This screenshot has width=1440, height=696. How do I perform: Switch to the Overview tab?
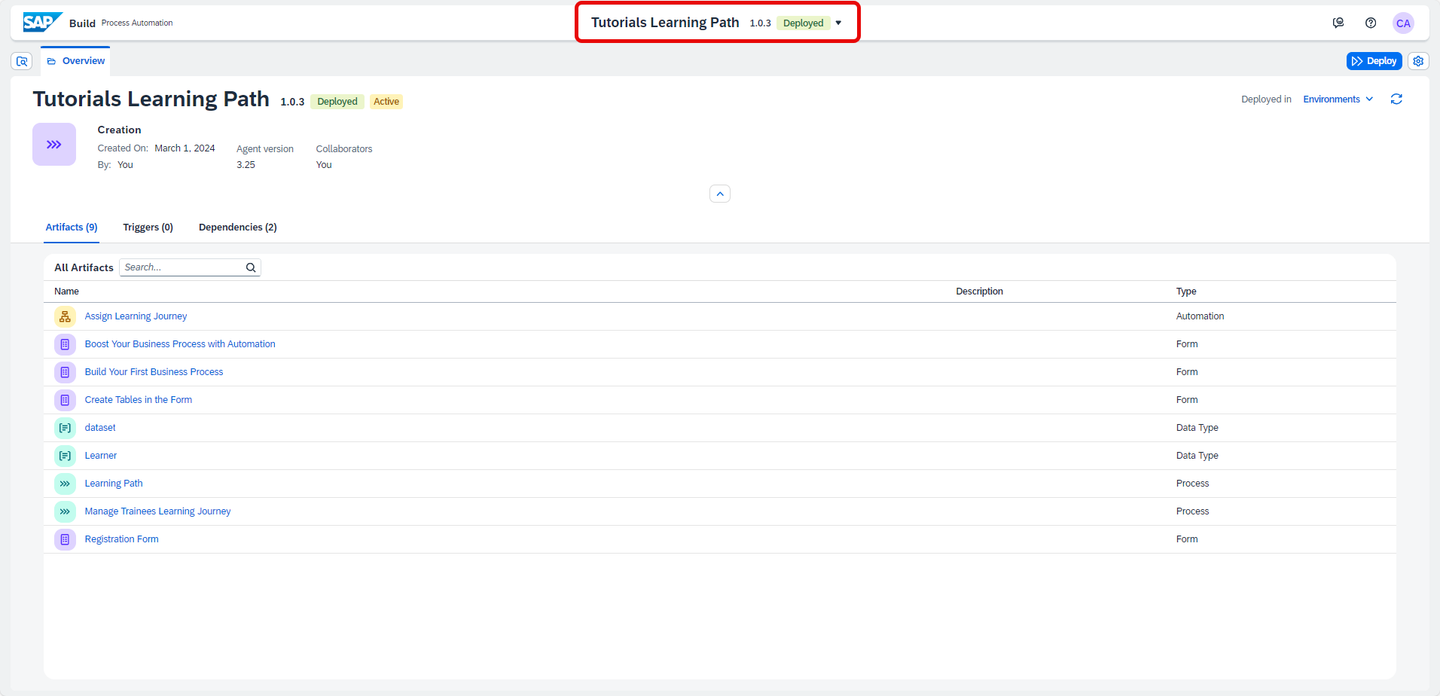pyautogui.click(x=76, y=61)
